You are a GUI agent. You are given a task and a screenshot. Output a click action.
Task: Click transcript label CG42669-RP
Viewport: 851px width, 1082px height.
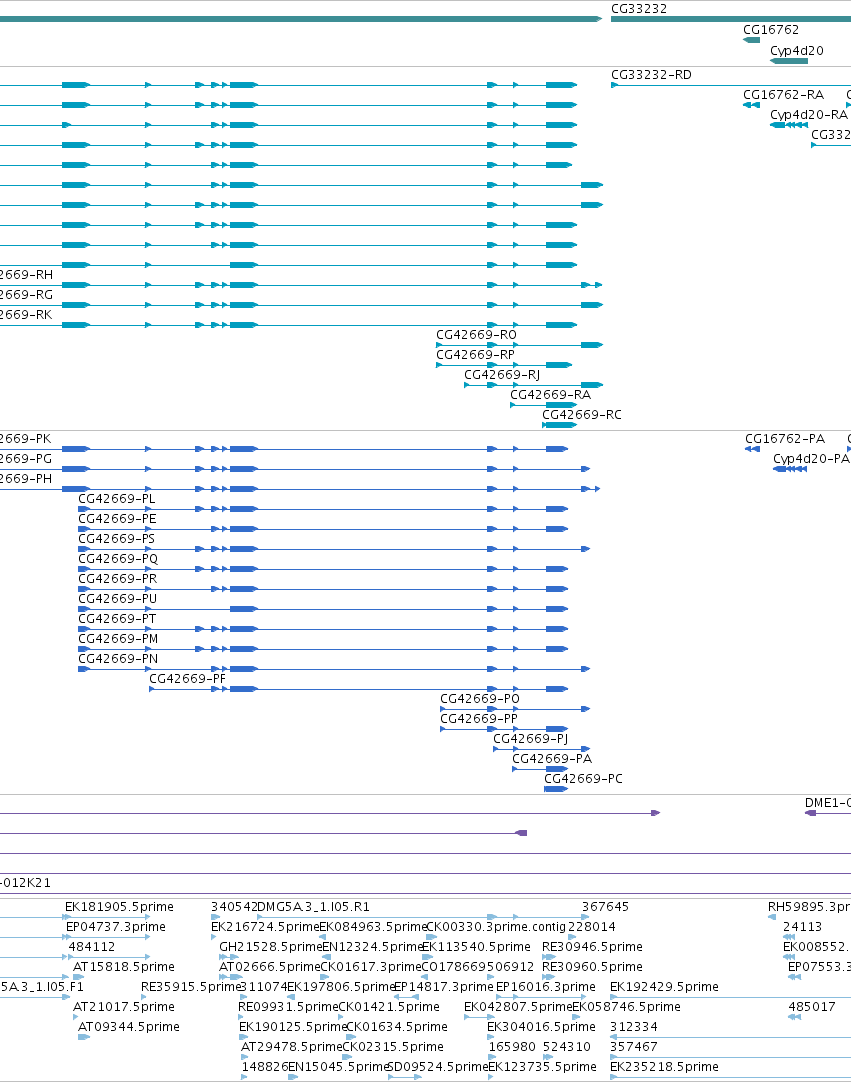(475, 355)
